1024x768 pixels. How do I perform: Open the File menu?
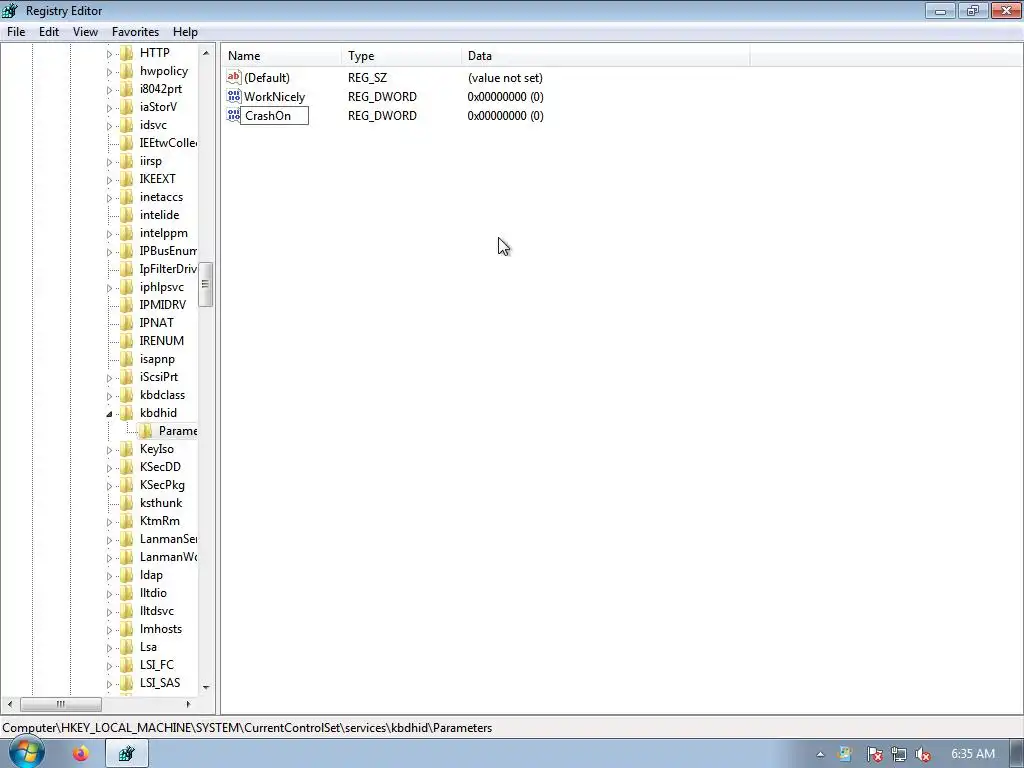tap(16, 32)
